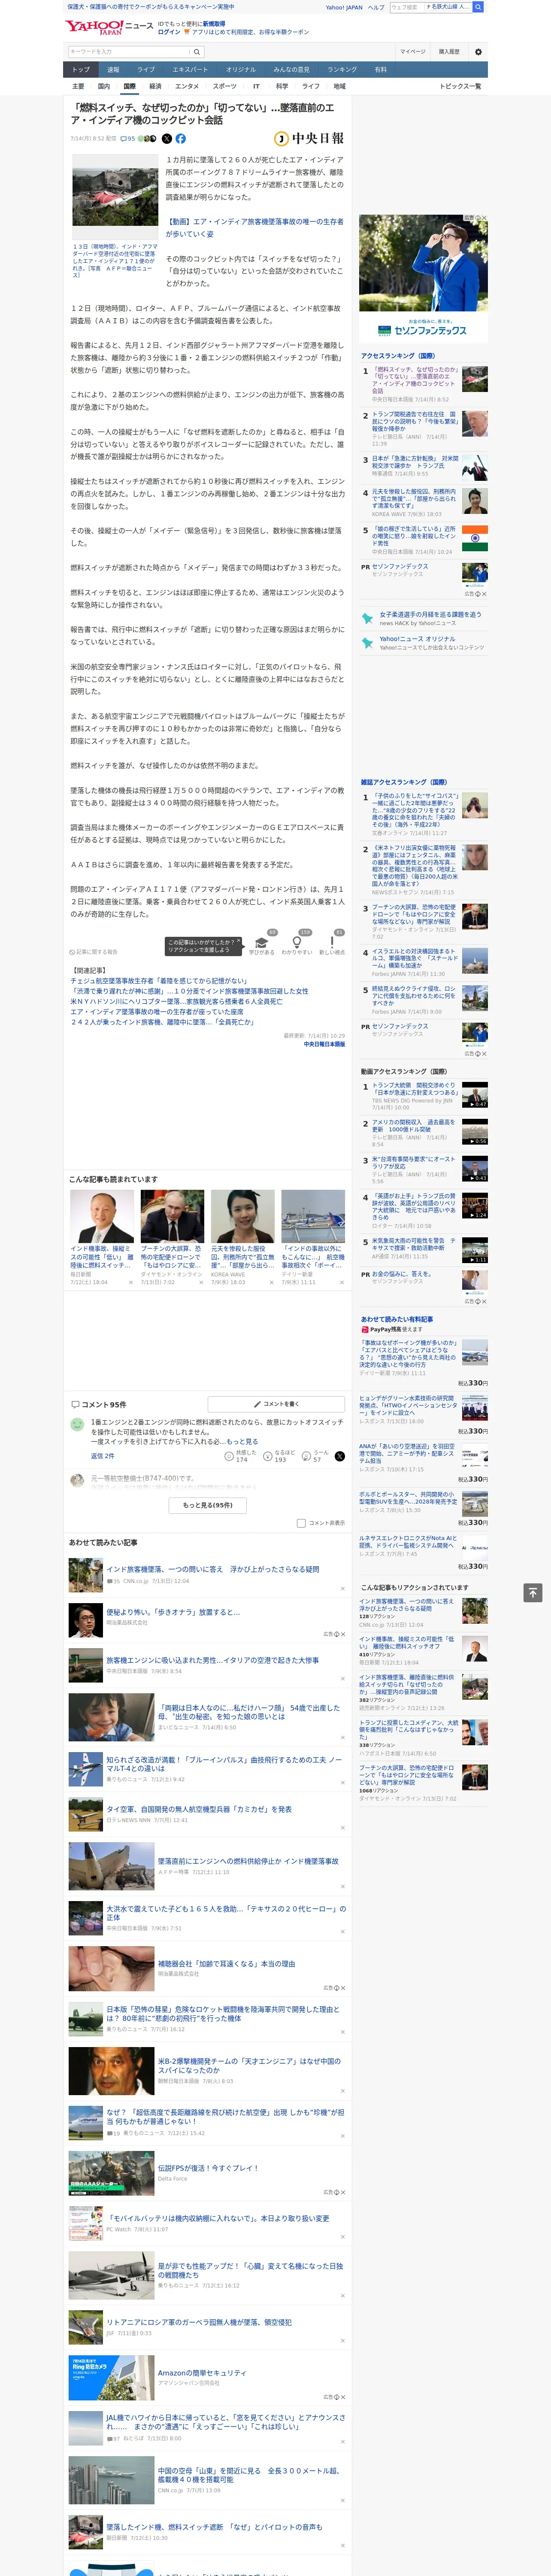Open 【動画】エア・インディア旅客機墜落事故 link
The height and width of the screenshot is (2576, 551).
tap(254, 227)
